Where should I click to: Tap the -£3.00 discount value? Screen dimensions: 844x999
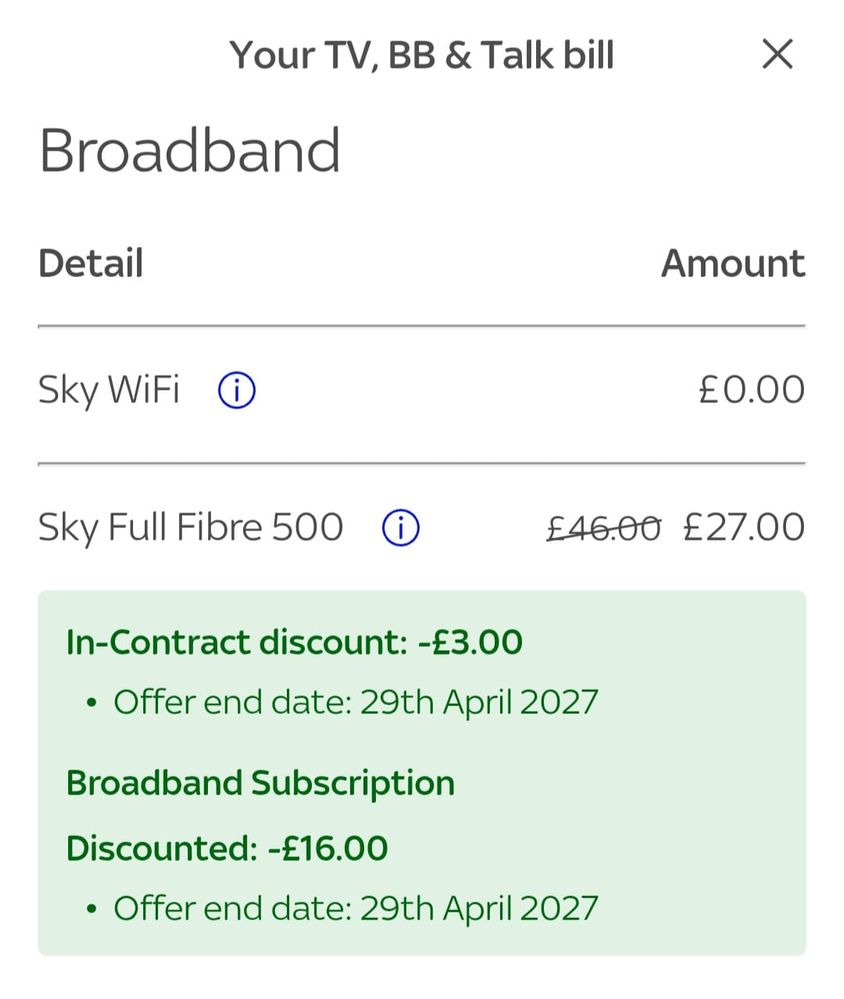470,642
